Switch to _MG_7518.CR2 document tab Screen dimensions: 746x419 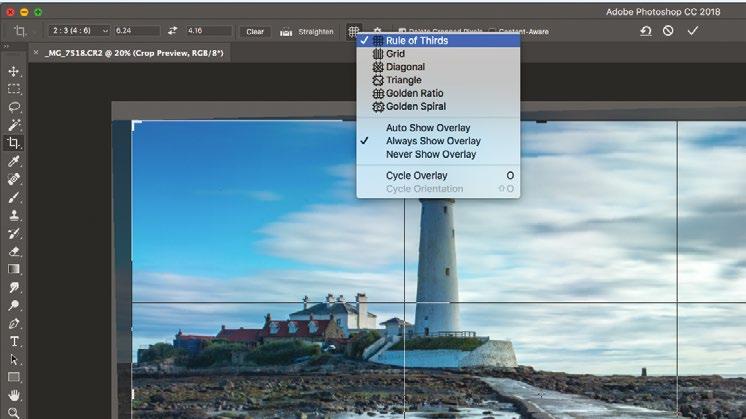135,53
